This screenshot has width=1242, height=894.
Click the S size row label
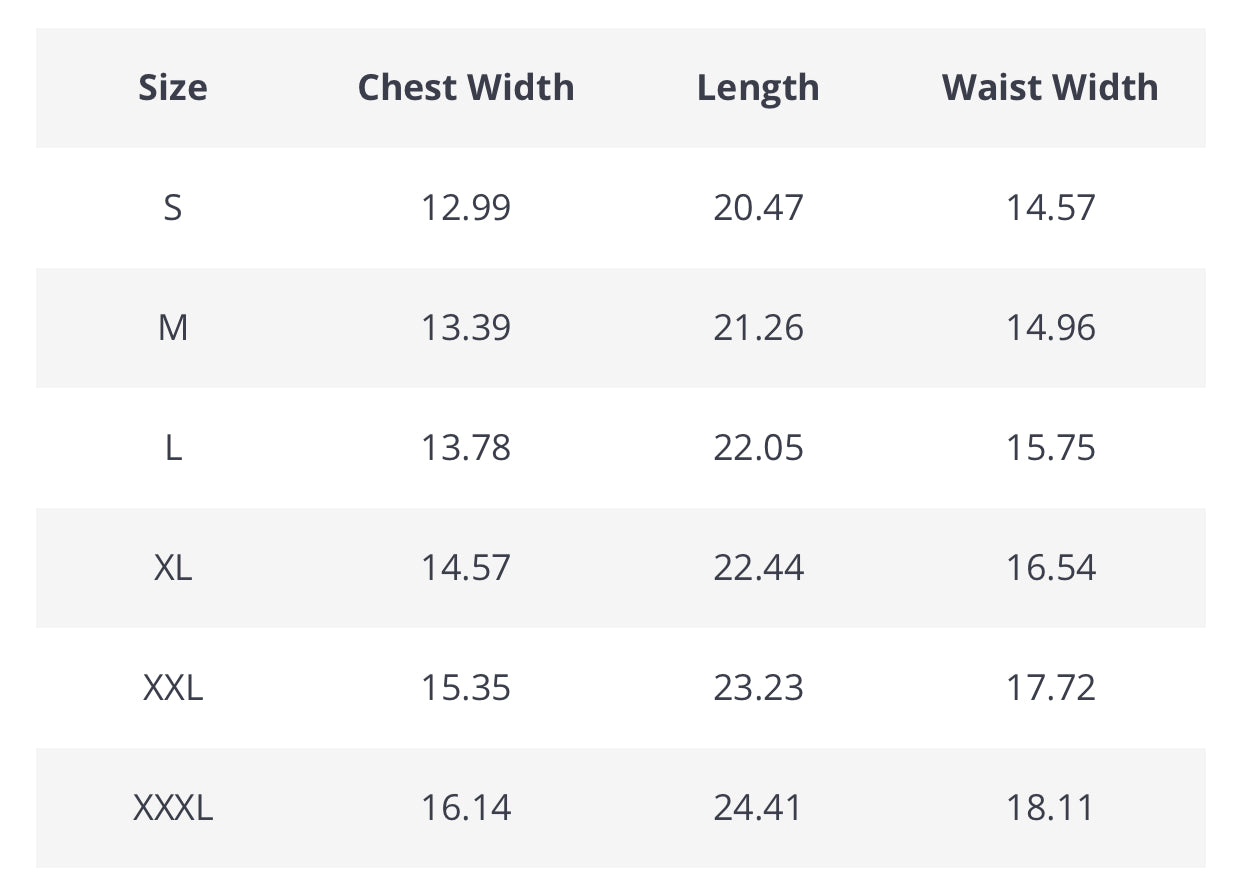coord(173,208)
